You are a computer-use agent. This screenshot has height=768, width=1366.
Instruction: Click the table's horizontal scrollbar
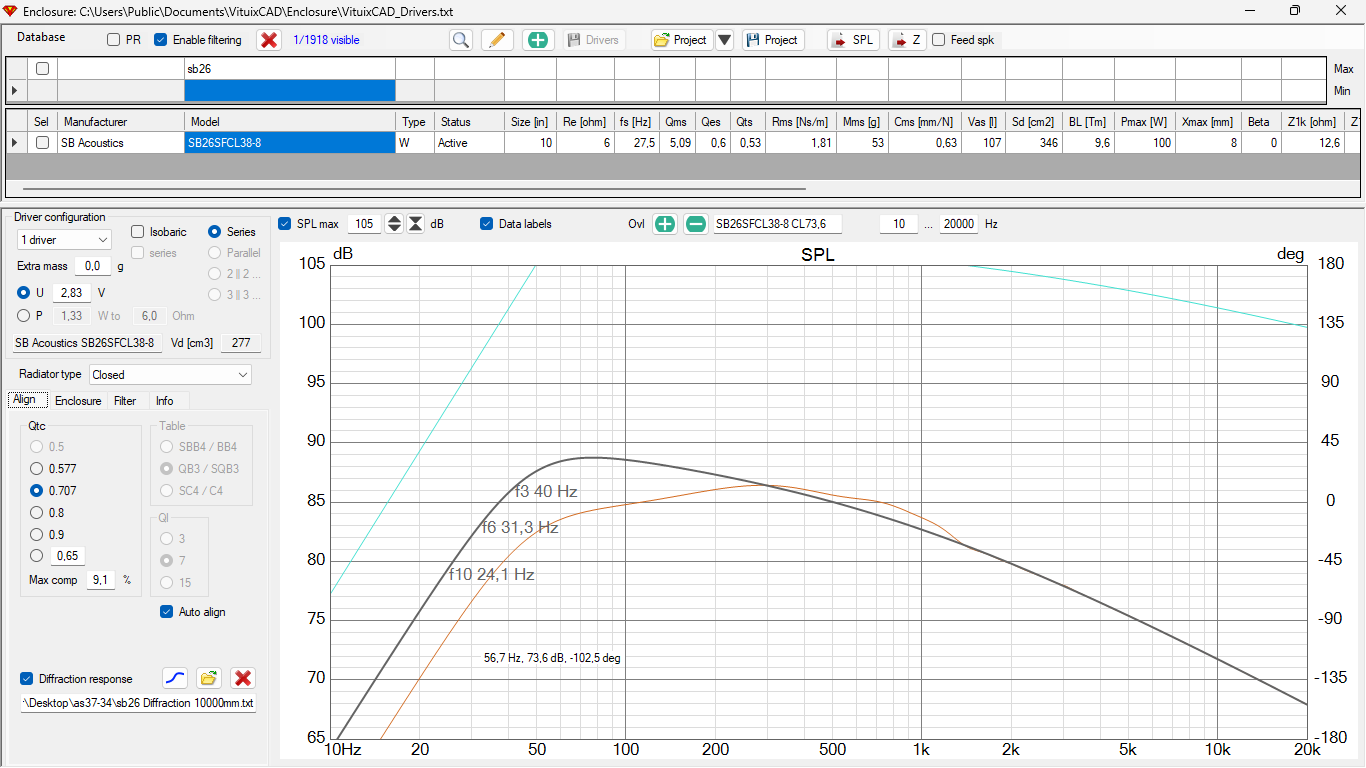pyautogui.click(x=414, y=188)
